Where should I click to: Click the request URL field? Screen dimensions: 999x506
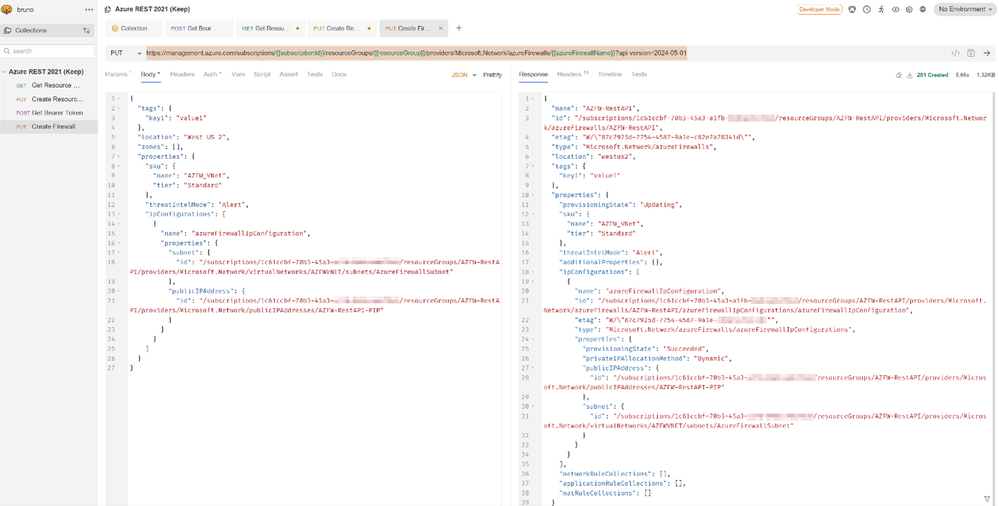416,54
